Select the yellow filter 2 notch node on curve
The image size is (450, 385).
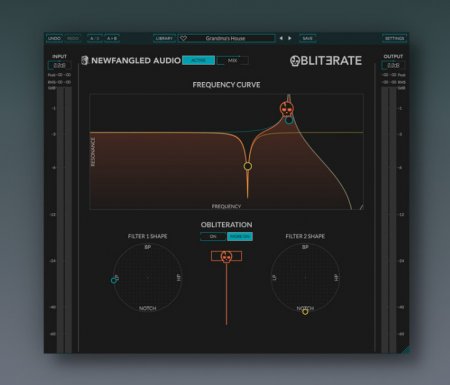(248, 166)
